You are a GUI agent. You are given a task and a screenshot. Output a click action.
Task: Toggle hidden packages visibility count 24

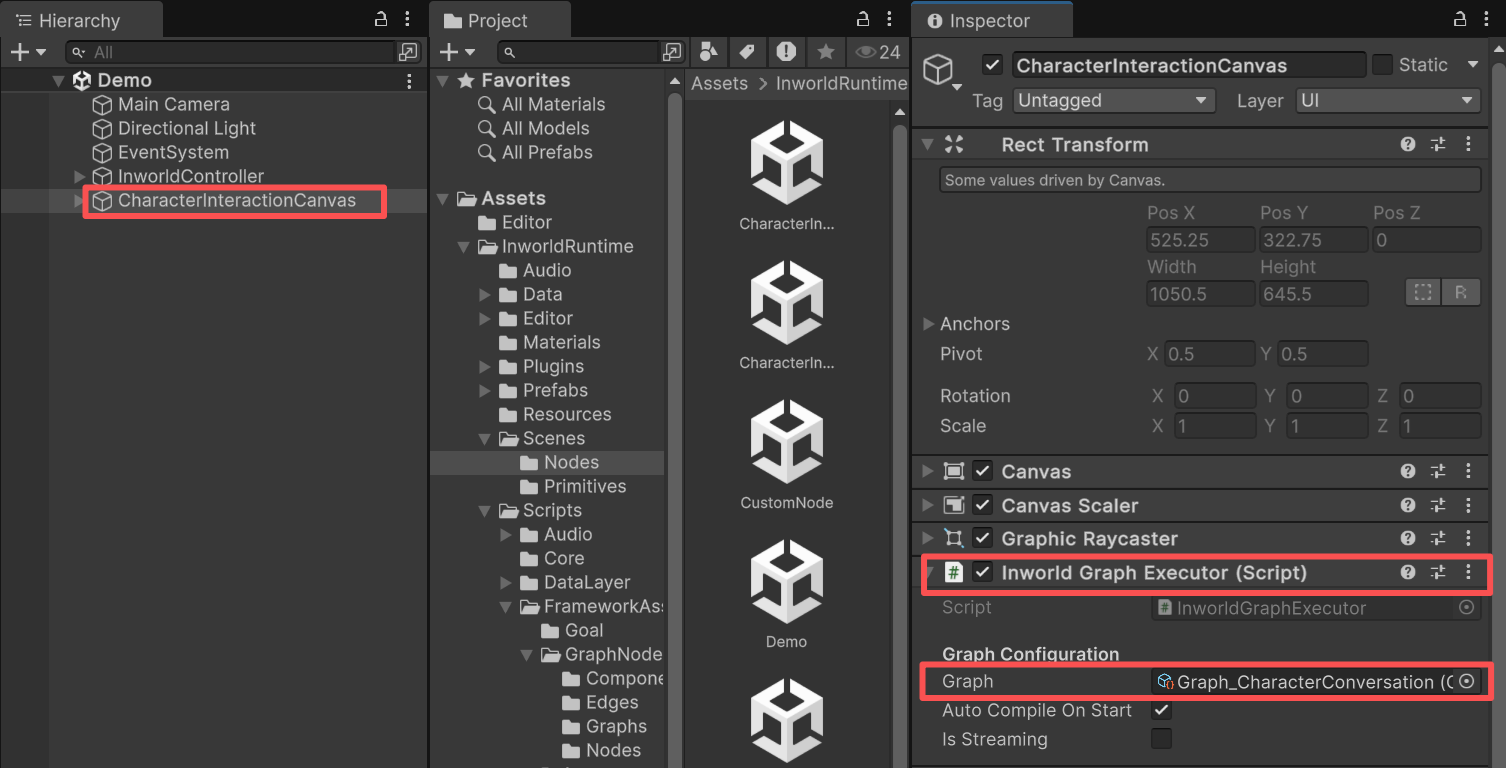point(878,52)
